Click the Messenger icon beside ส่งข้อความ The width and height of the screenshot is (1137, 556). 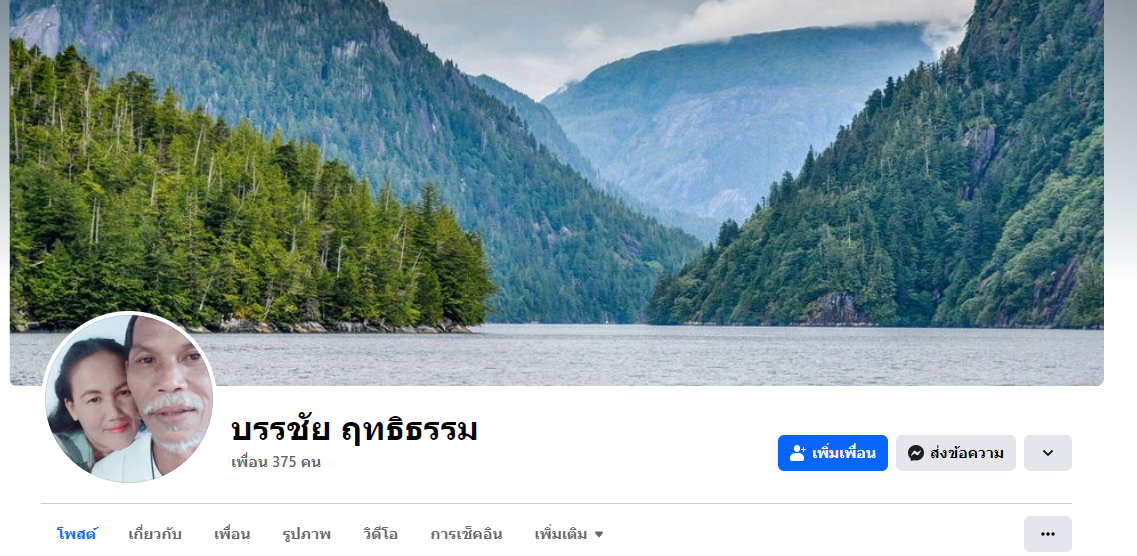pyautogui.click(x=916, y=453)
